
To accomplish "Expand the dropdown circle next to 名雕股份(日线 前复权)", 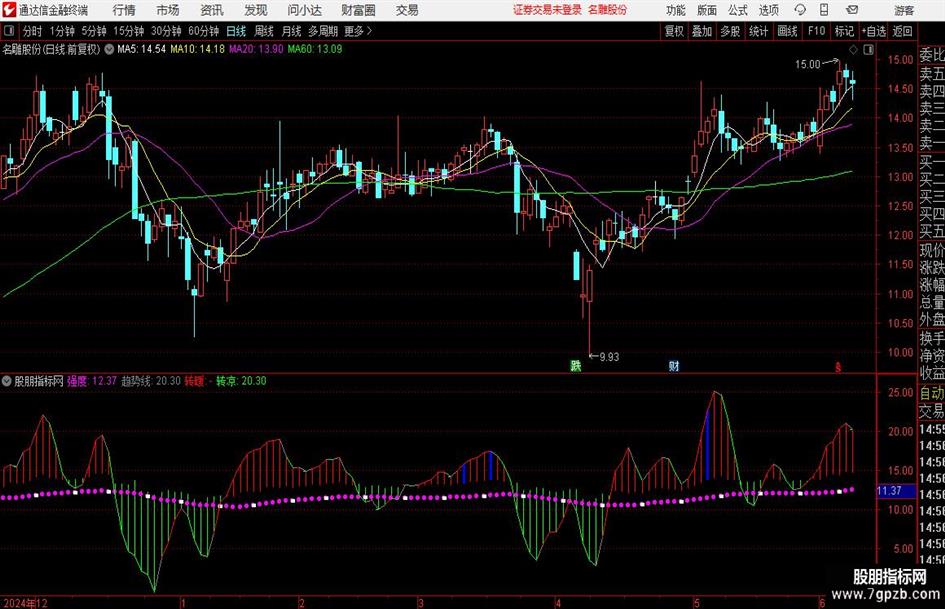I will 109,49.
